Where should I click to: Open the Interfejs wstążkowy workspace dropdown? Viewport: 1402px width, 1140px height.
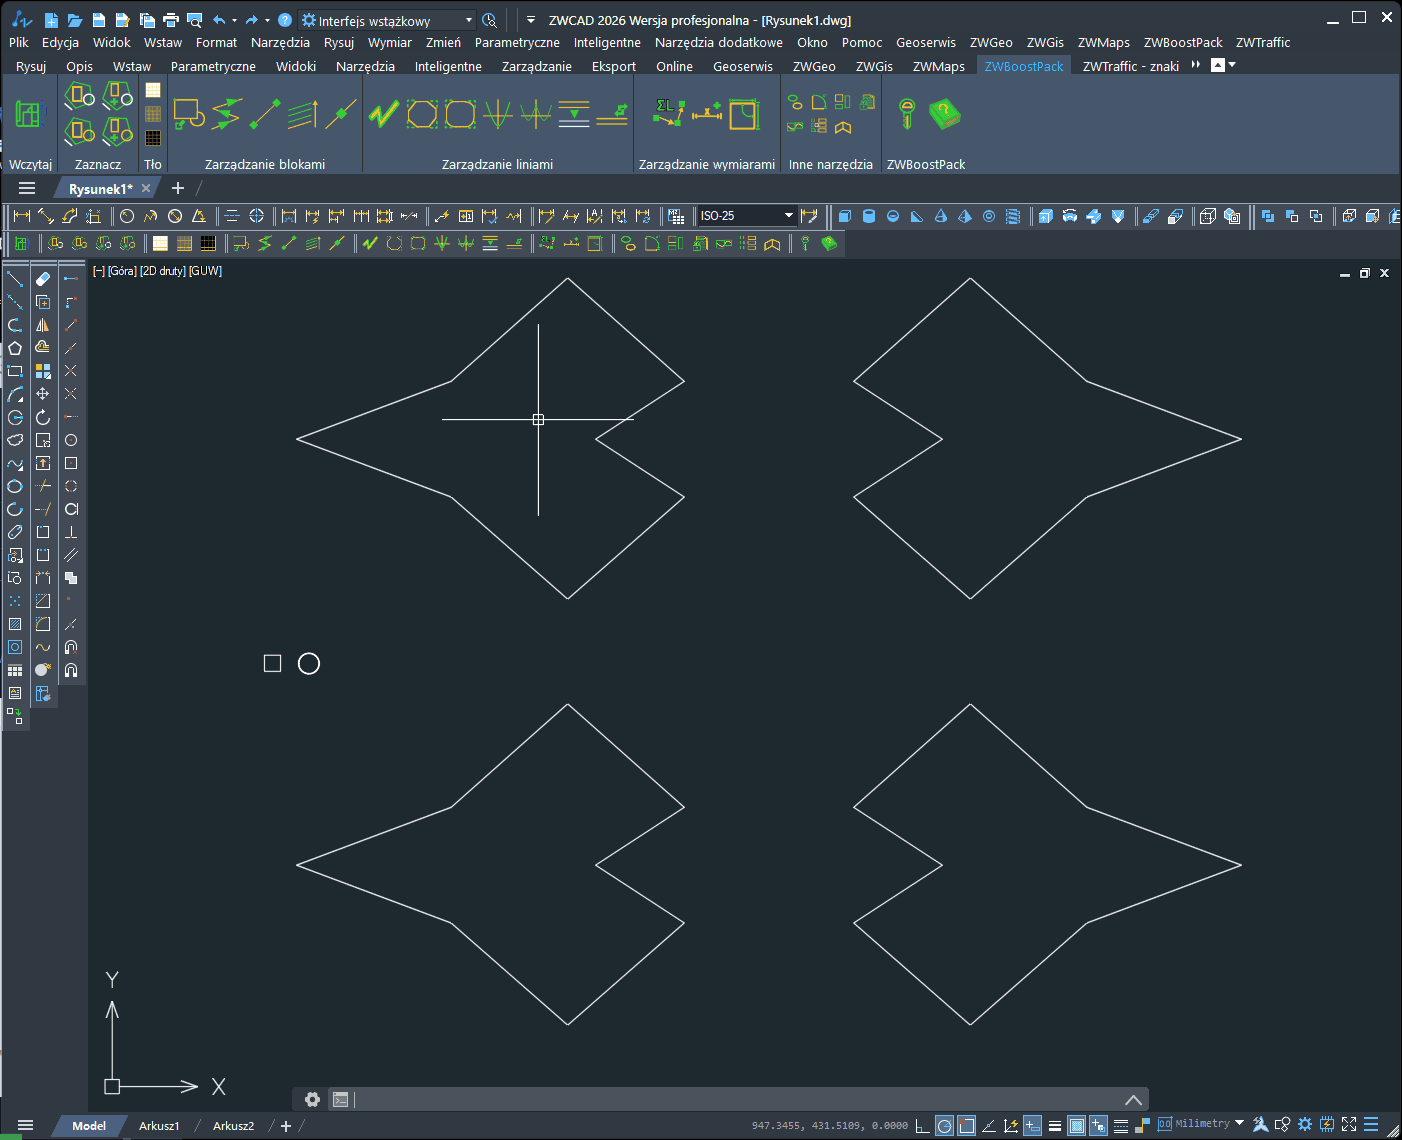click(x=467, y=19)
